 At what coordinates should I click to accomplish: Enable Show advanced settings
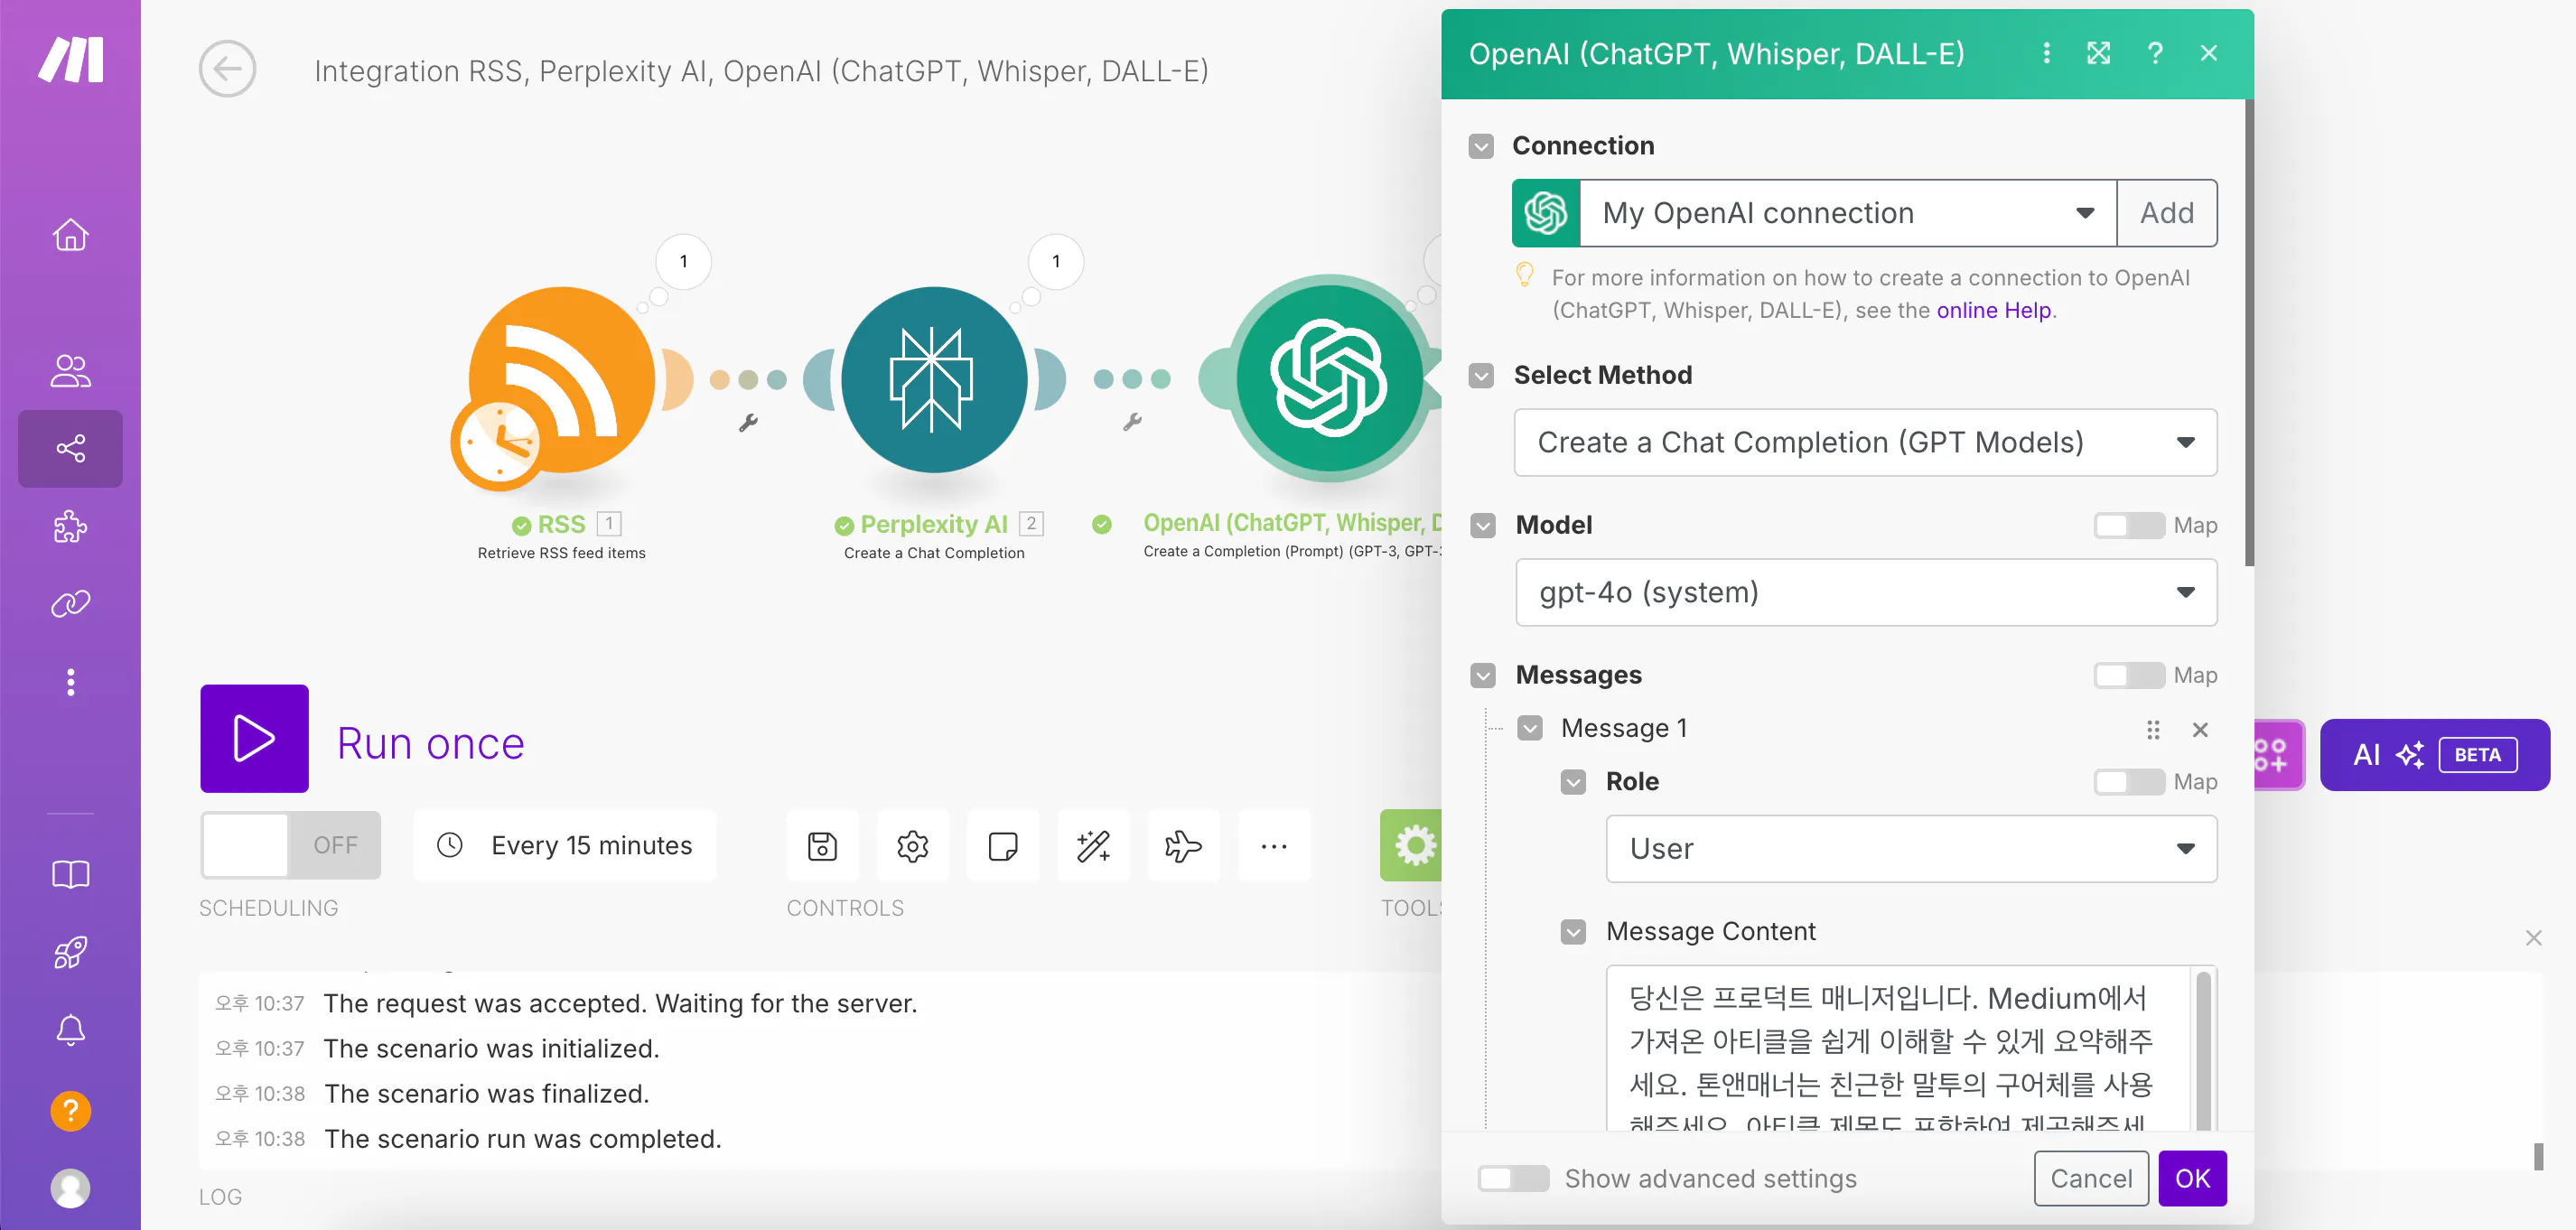coord(1513,1178)
